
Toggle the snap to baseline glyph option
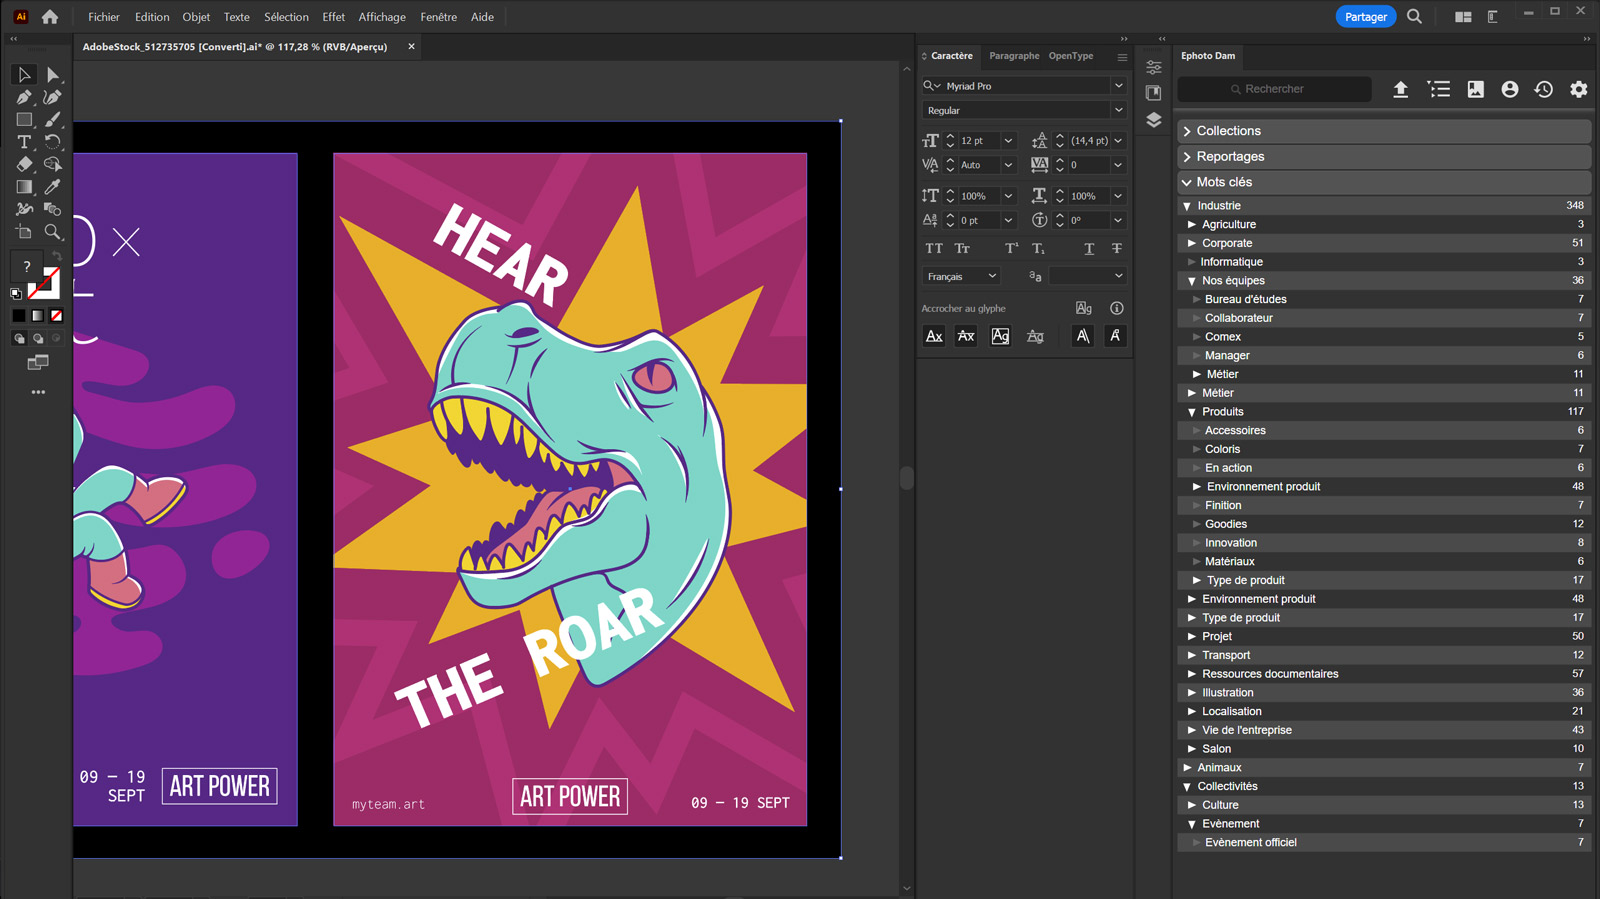934,336
